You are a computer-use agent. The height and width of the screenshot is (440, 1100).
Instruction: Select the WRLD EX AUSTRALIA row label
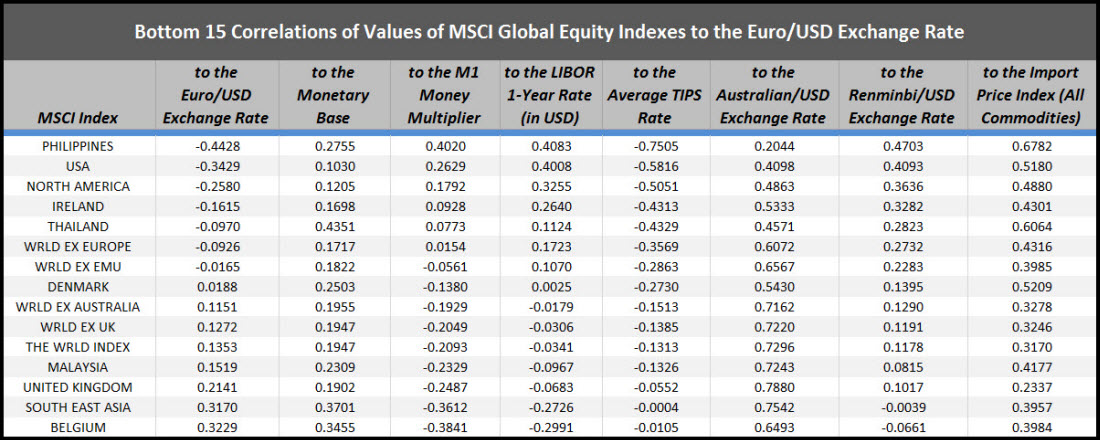click(79, 307)
